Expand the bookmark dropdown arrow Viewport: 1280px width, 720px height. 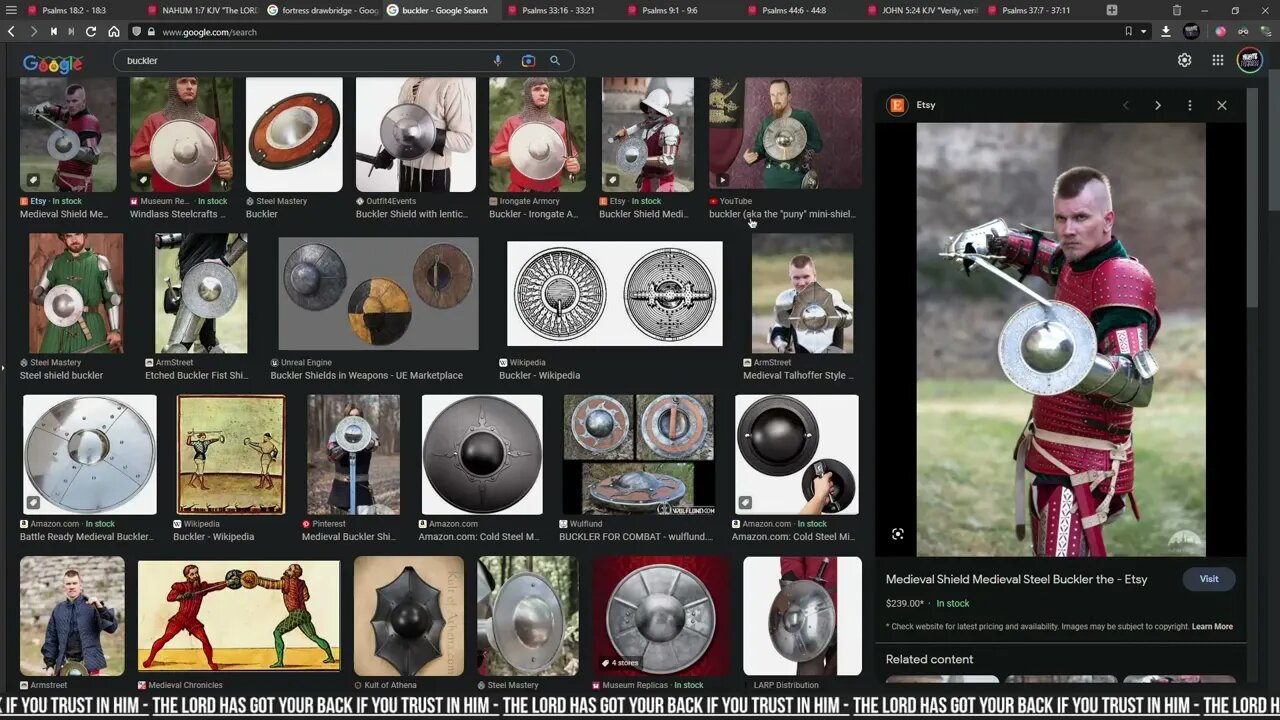click(x=1142, y=32)
